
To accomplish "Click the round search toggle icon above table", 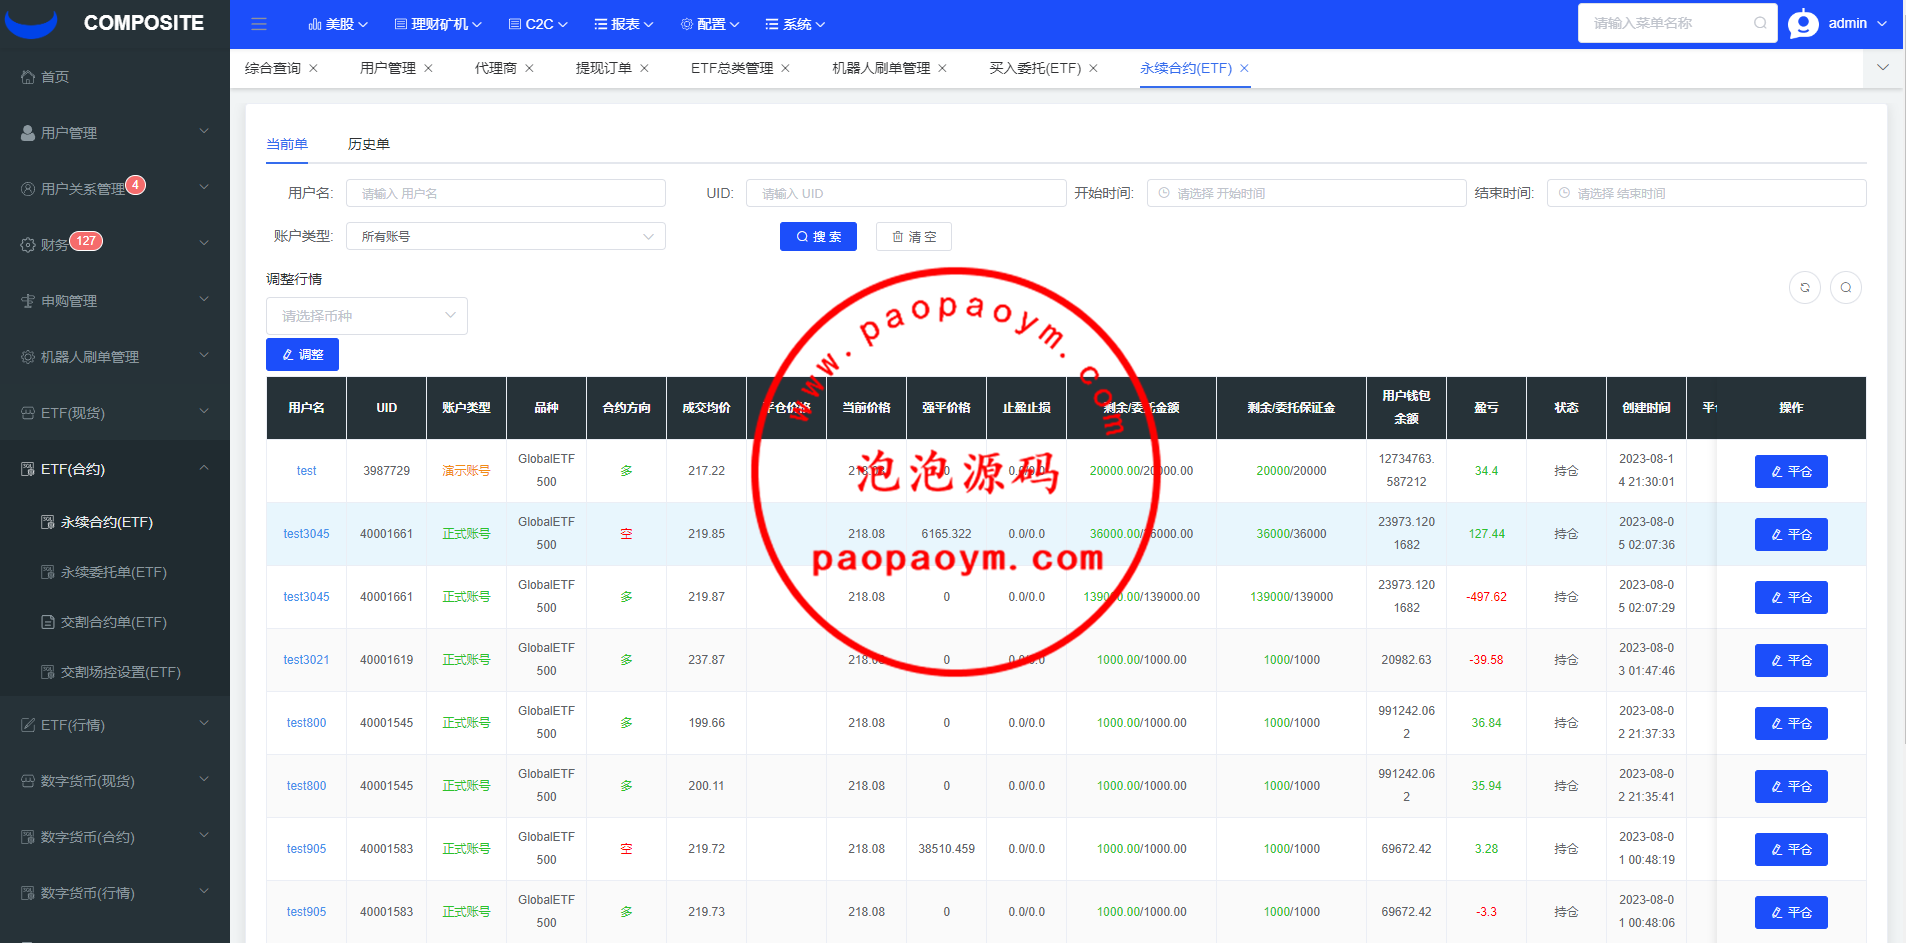I will click(x=1845, y=288).
